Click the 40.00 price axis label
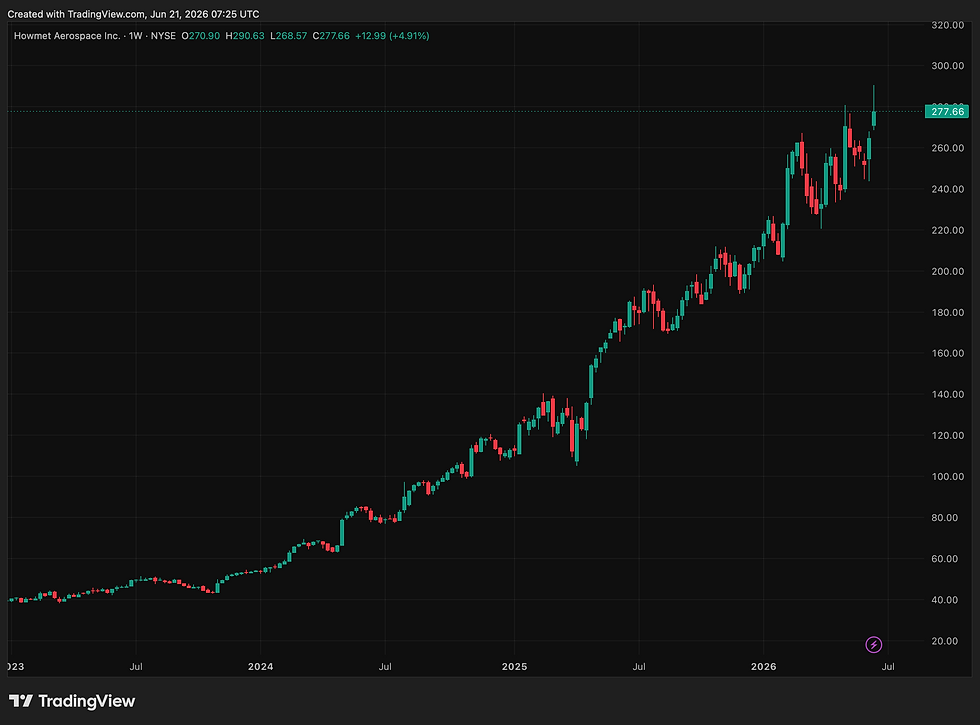Viewport: 980px width, 725px height. 944,600
